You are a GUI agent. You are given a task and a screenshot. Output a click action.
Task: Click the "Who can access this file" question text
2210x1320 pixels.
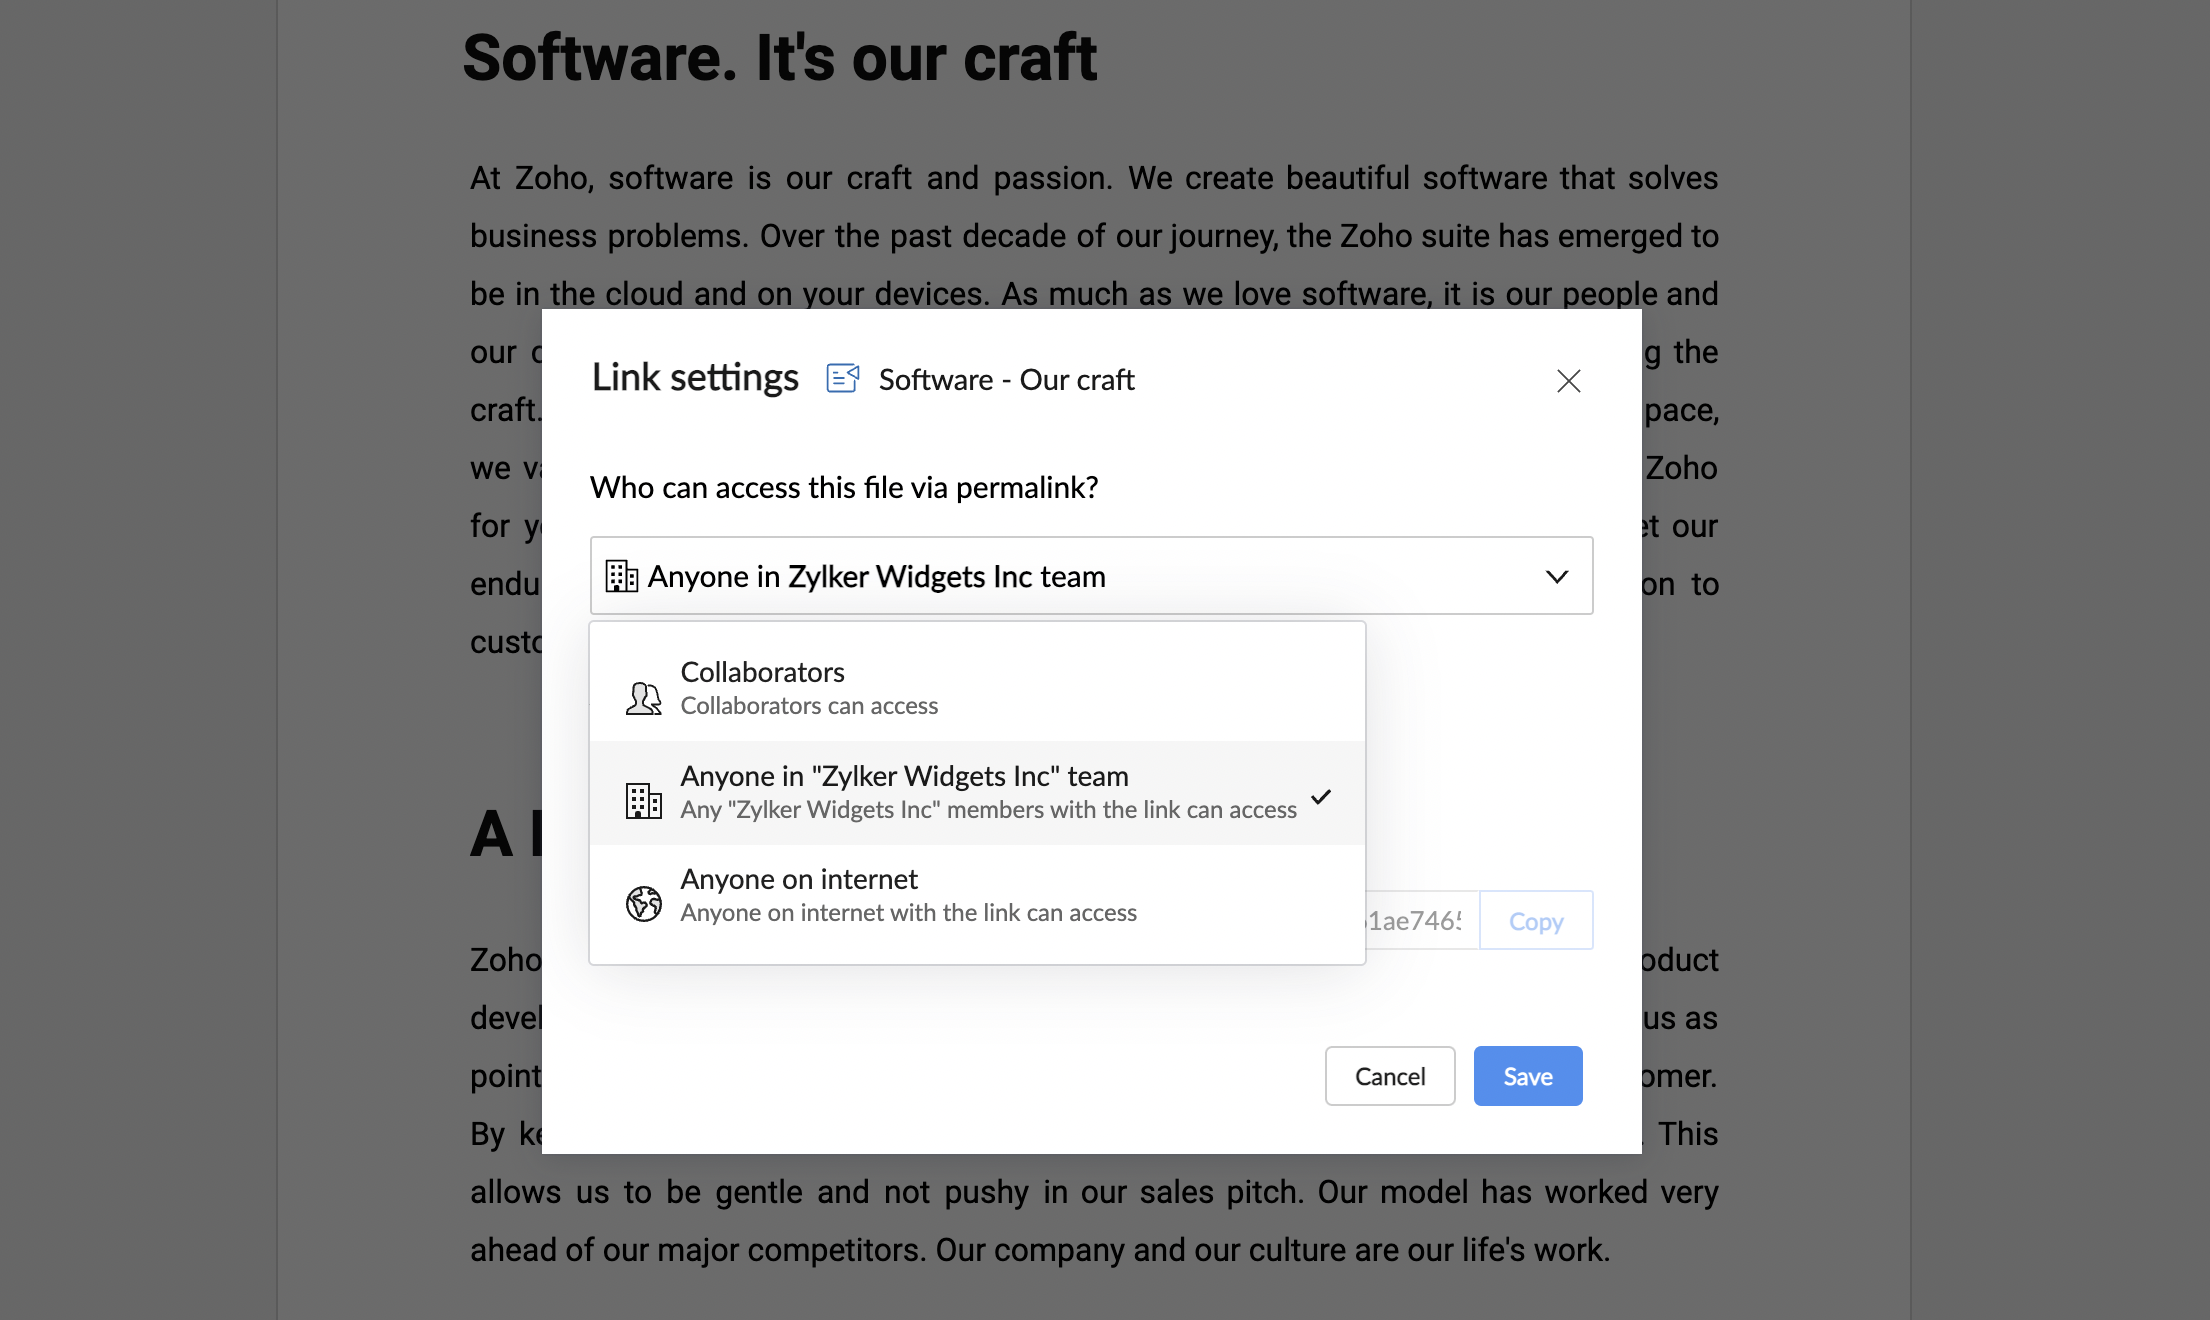click(x=843, y=487)
